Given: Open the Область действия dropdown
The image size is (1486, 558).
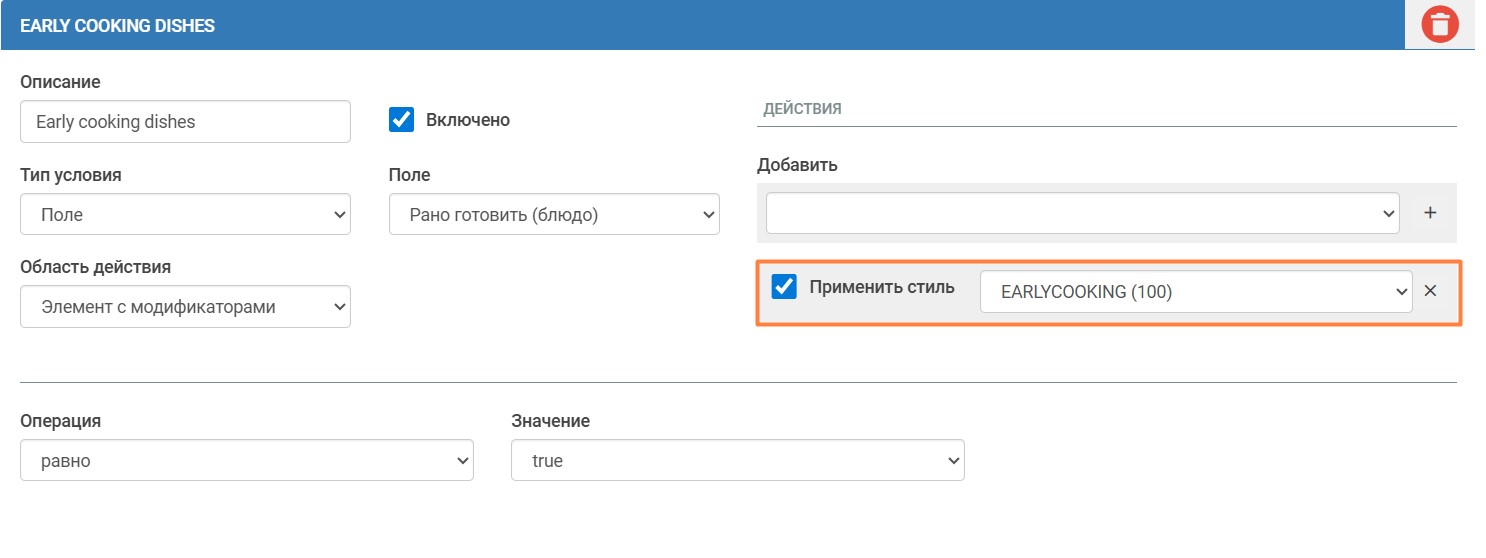Looking at the screenshot, I should 185,307.
